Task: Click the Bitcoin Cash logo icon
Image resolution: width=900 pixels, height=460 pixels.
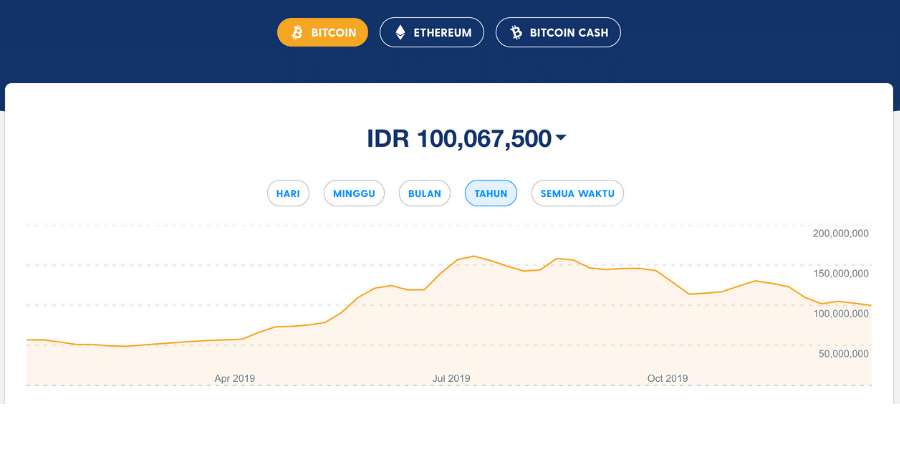Action: (516, 33)
